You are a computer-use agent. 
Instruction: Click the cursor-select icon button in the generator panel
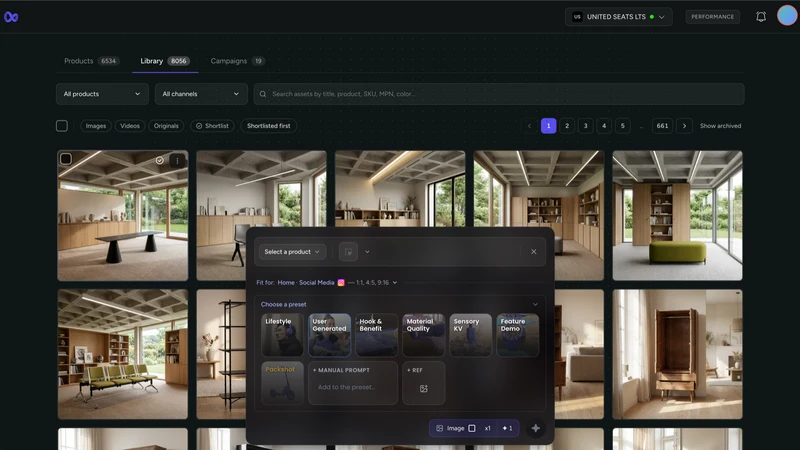[348, 252]
